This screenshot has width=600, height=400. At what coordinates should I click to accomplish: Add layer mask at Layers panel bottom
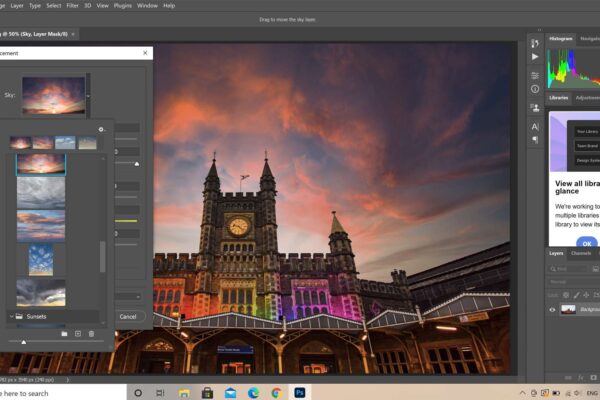point(593,377)
